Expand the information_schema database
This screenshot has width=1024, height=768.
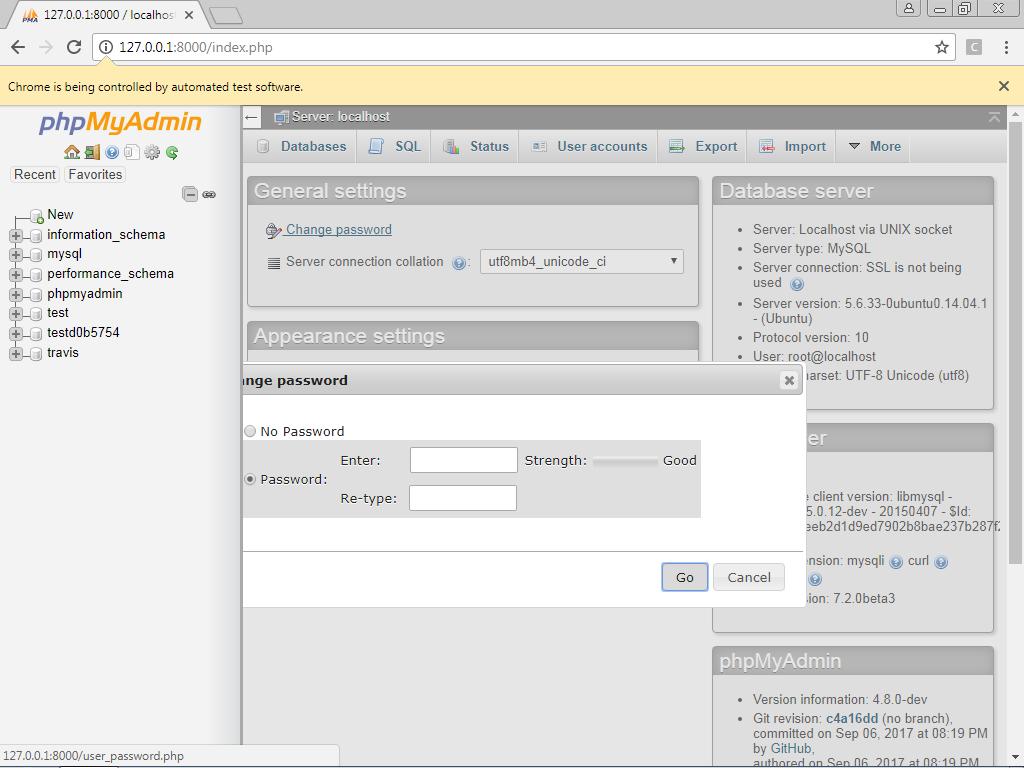point(16,236)
